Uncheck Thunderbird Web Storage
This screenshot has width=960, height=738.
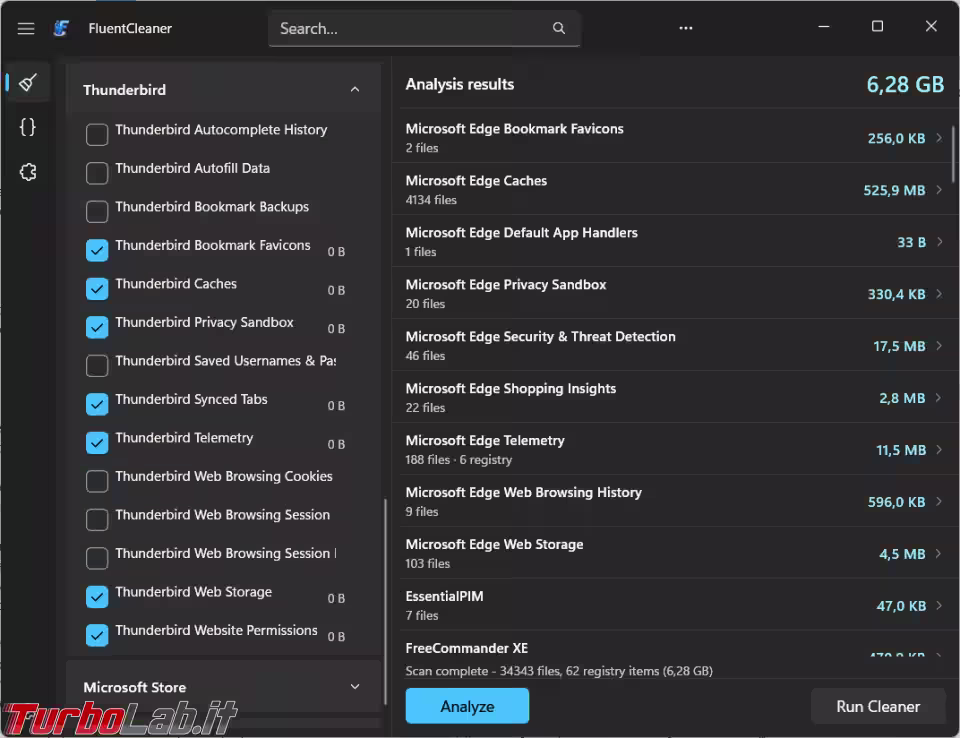(97, 597)
